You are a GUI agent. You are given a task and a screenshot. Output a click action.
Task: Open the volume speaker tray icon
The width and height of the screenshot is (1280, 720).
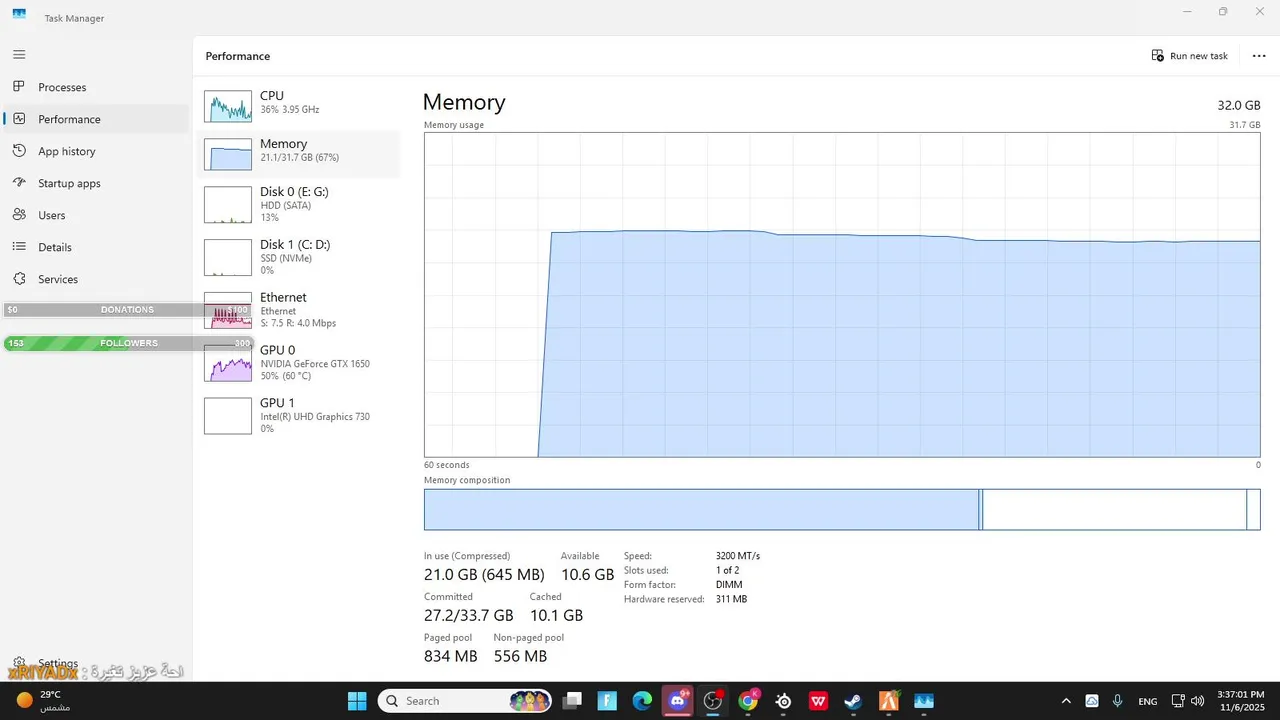click(1198, 701)
